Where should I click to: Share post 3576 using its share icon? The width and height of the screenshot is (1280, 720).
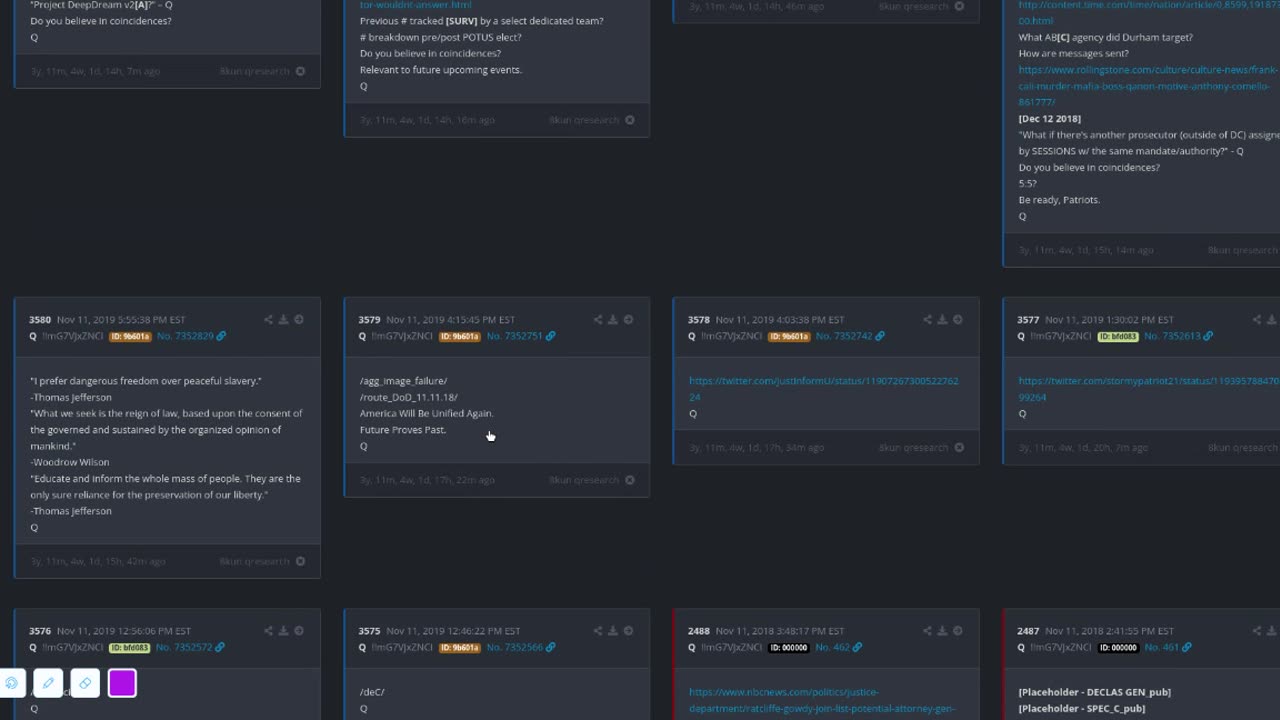(268, 631)
